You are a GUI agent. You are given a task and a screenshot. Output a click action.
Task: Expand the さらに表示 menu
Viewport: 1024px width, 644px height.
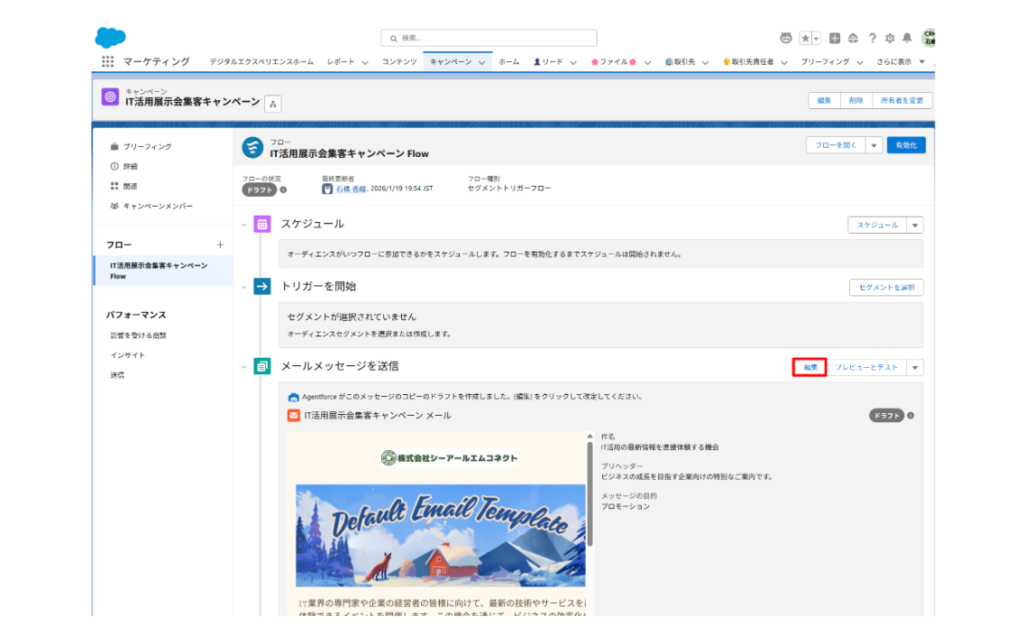(901, 61)
